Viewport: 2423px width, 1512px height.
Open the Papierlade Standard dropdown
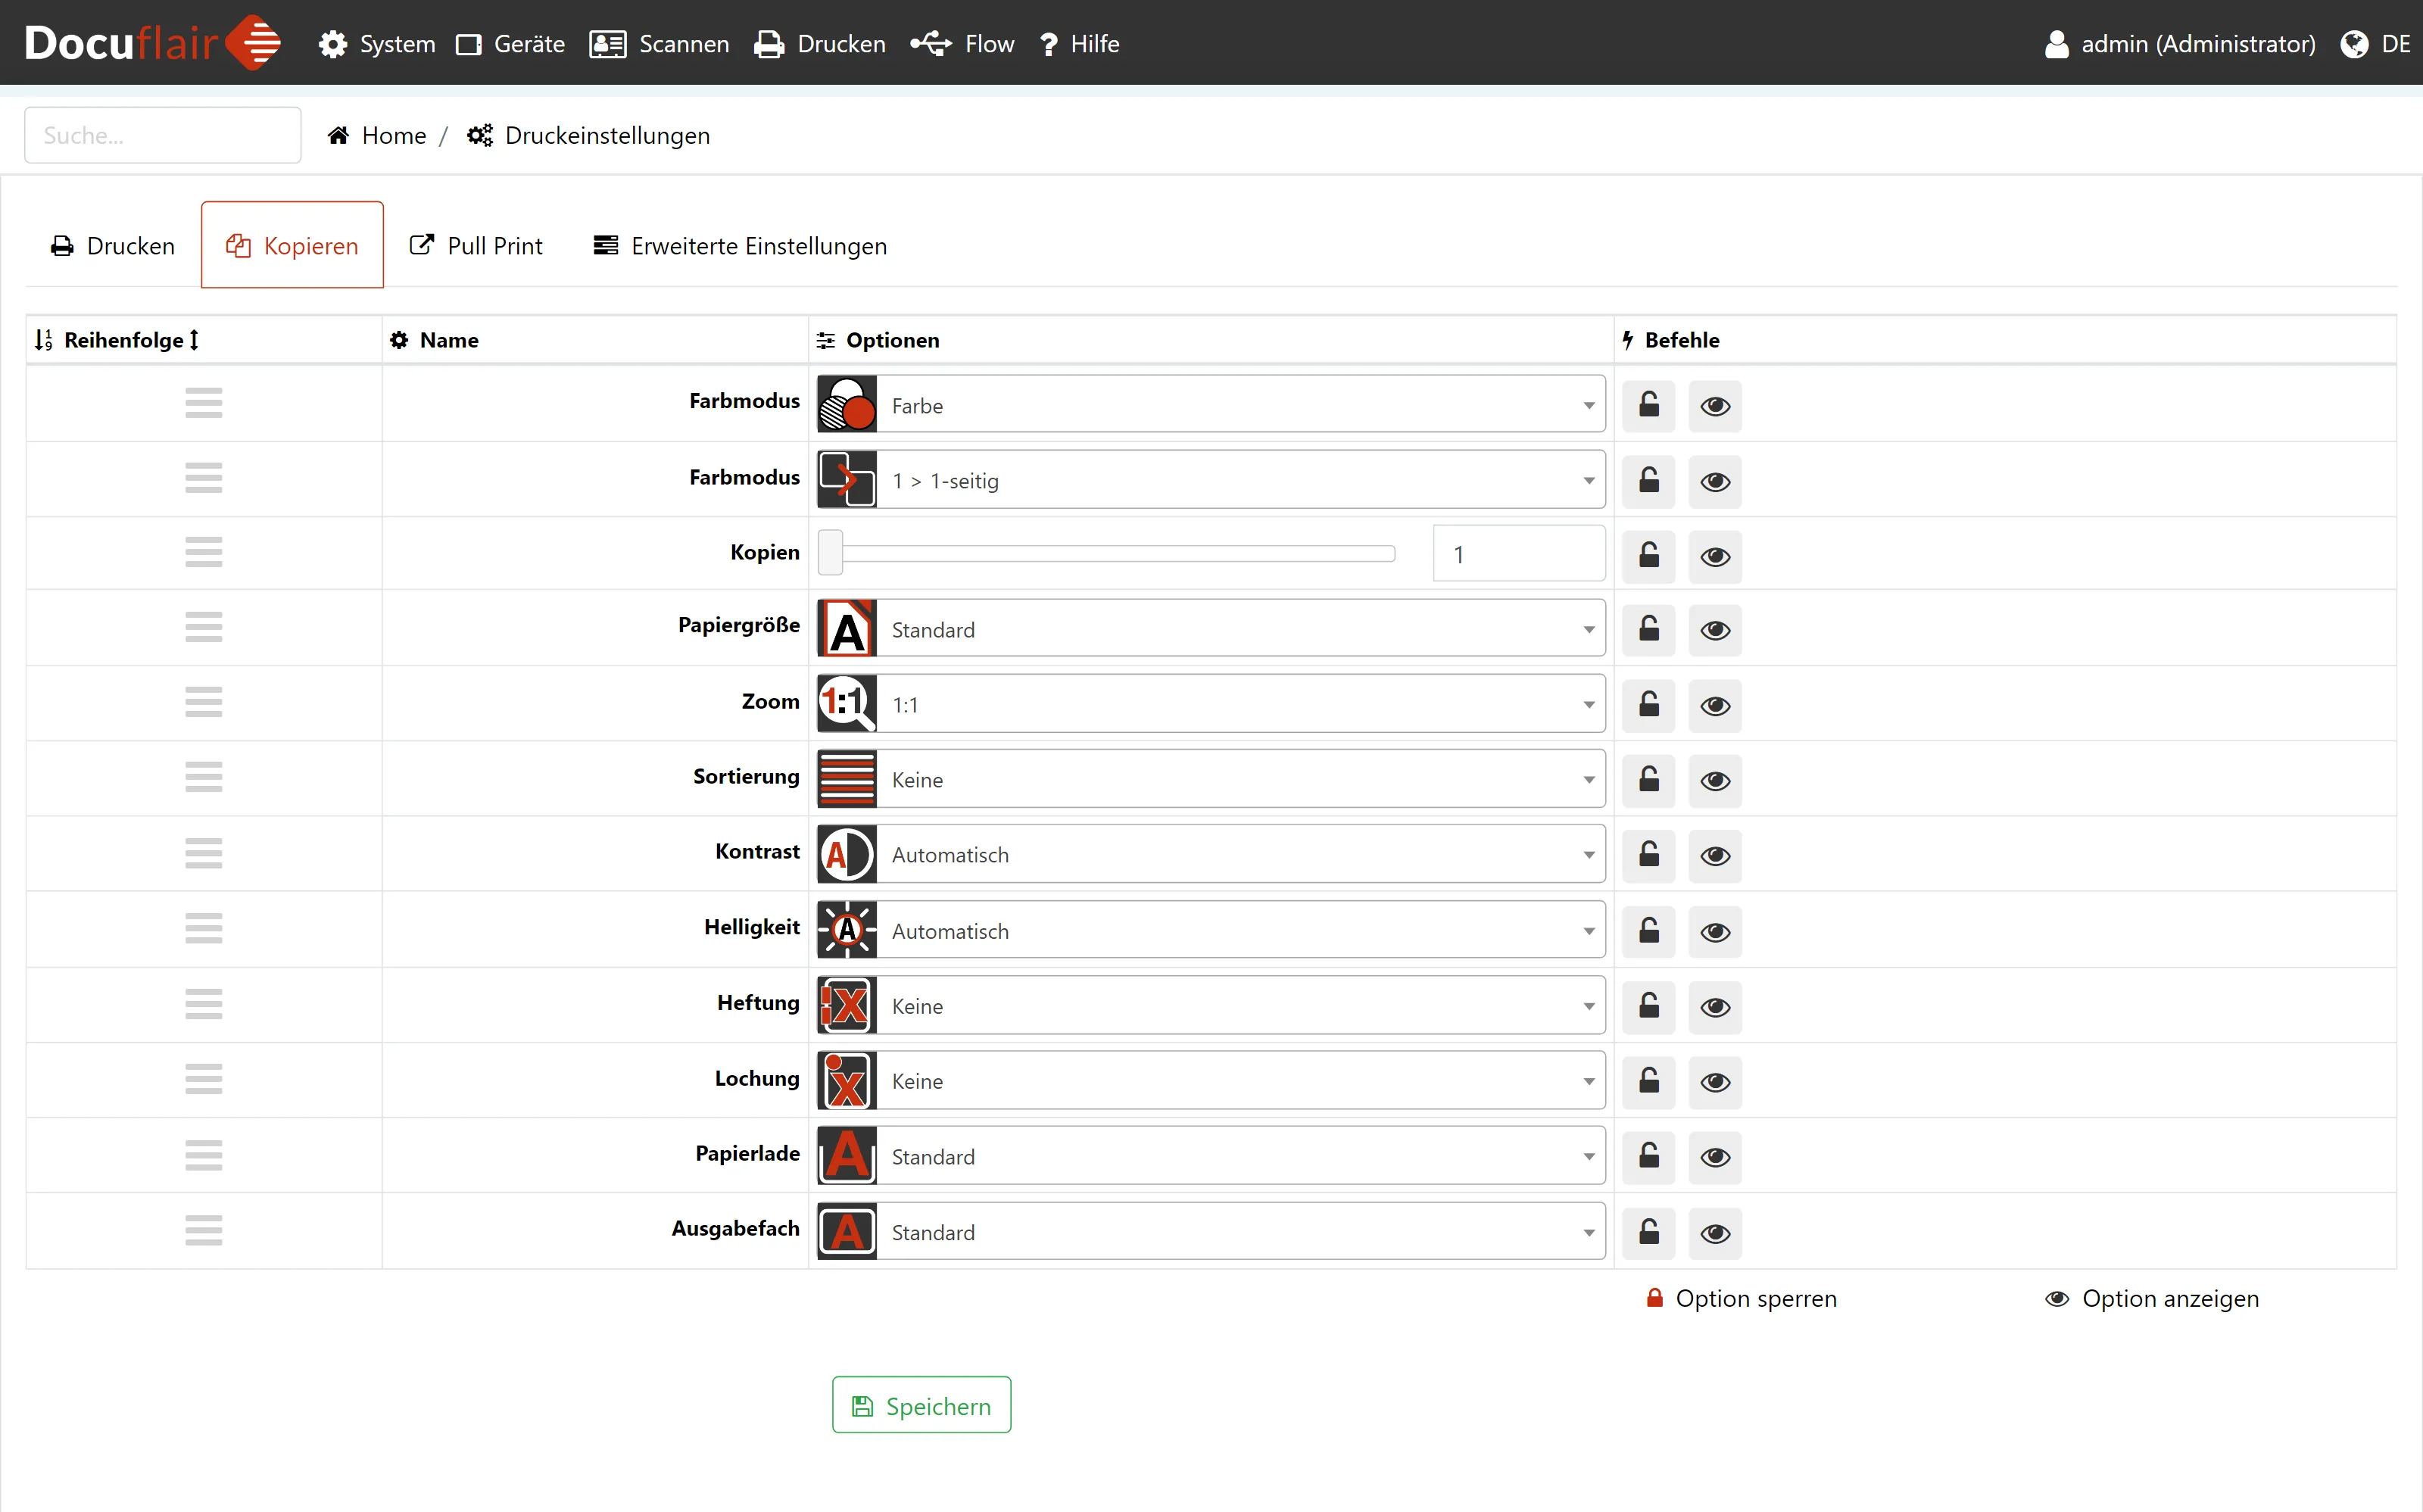coord(1240,1156)
